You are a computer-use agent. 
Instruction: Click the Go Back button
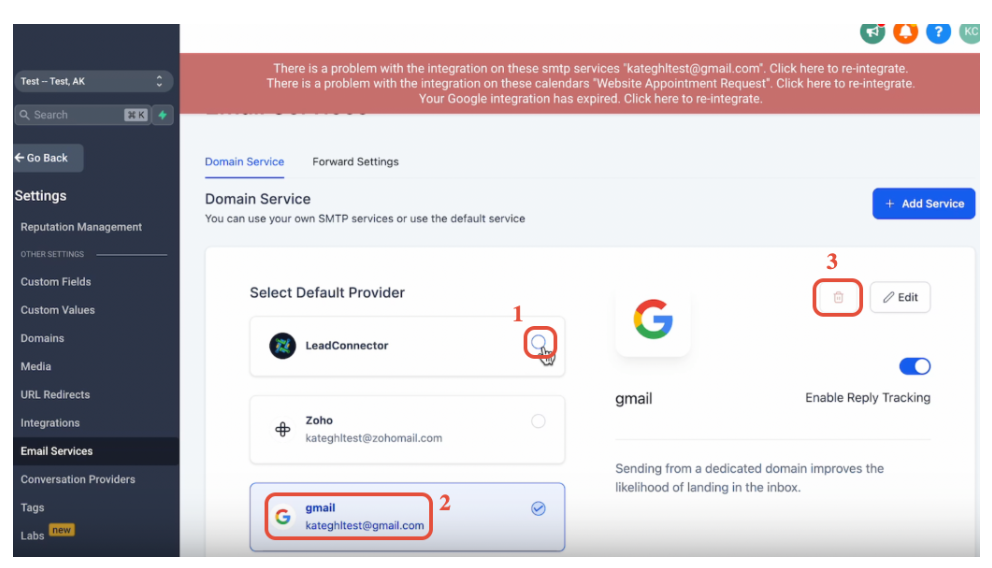click(49, 158)
